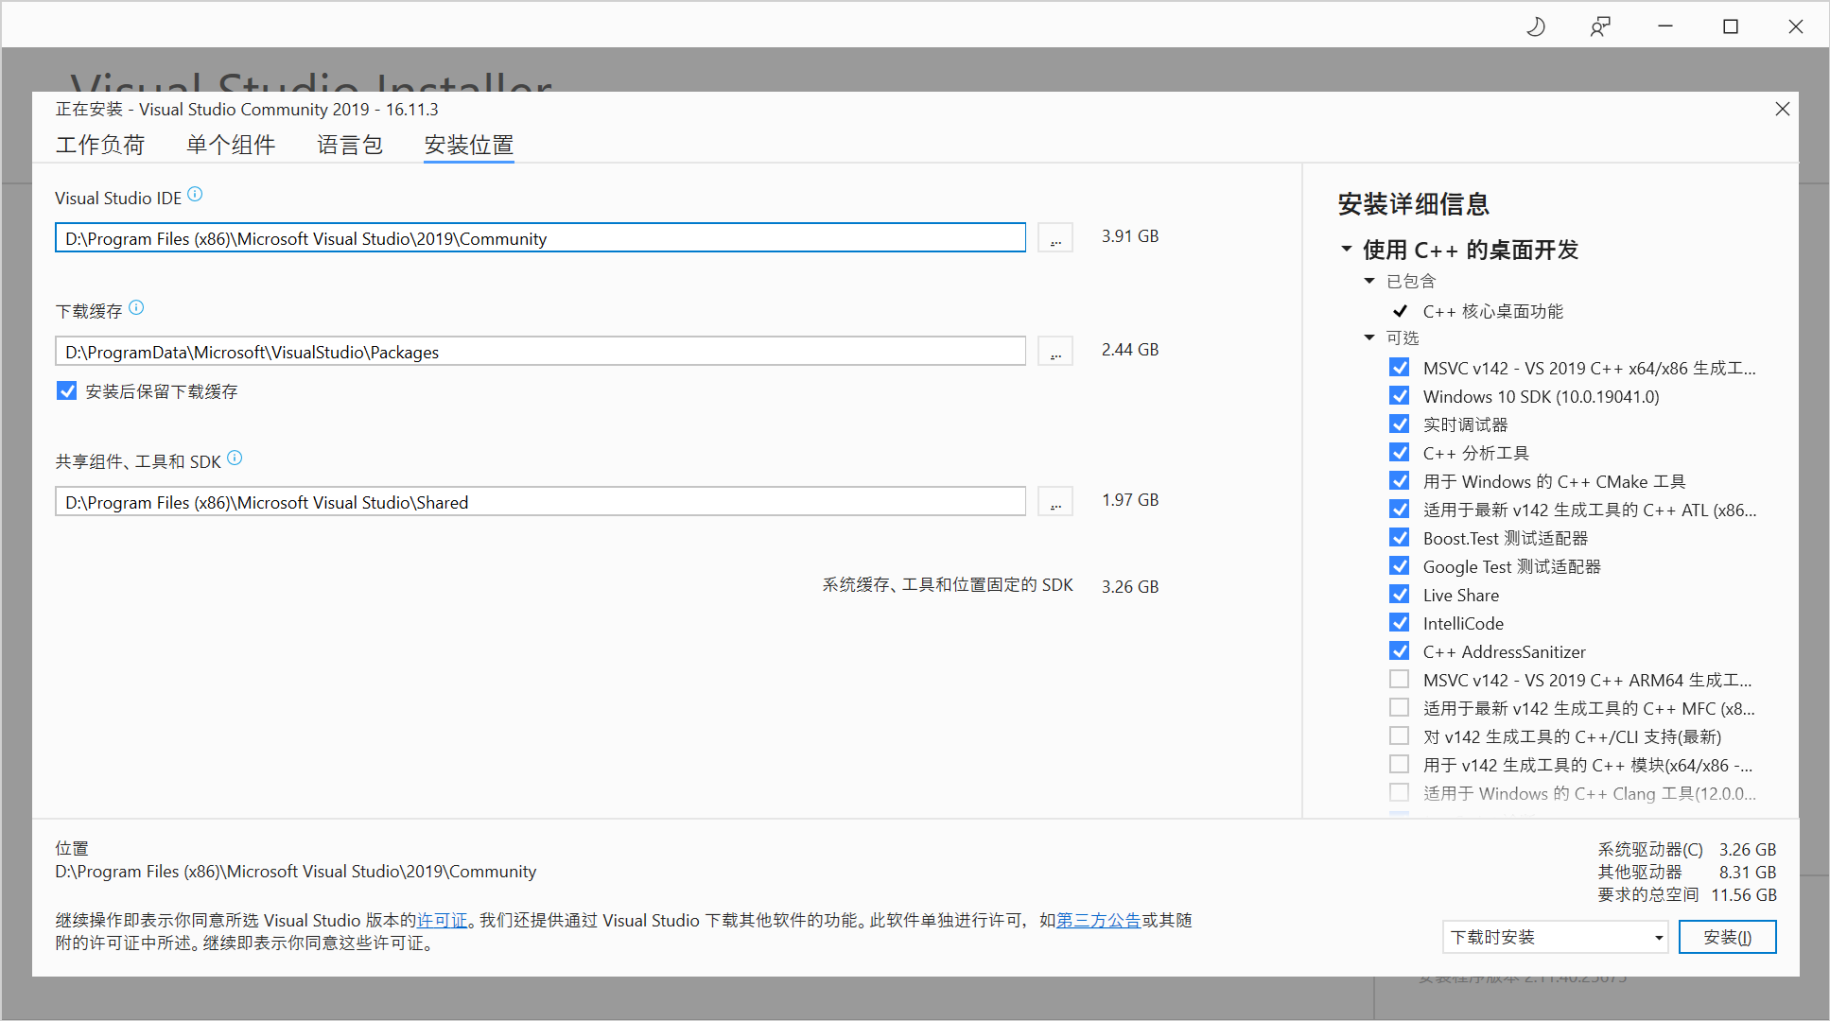Image resolution: width=1830 pixels, height=1021 pixels.
Task: Open the feedback icon in title bar
Action: point(1600,27)
